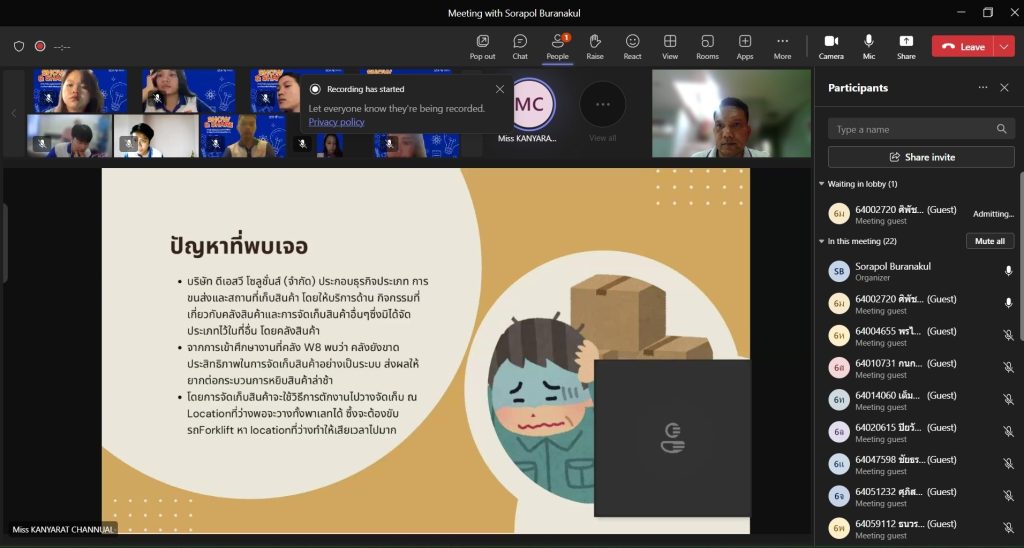Click Mute all button
The image size is (1024, 548).
coord(989,241)
